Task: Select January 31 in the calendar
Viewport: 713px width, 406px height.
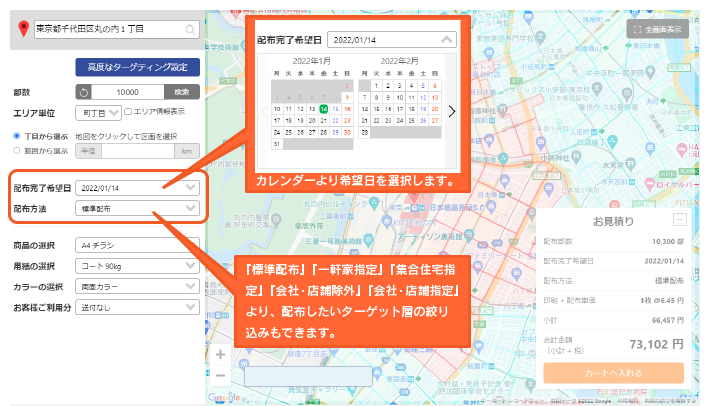Action: pos(277,144)
